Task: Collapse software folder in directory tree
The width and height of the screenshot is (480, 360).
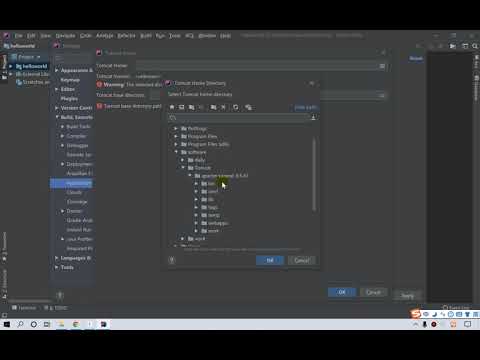Action: click(x=176, y=152)
